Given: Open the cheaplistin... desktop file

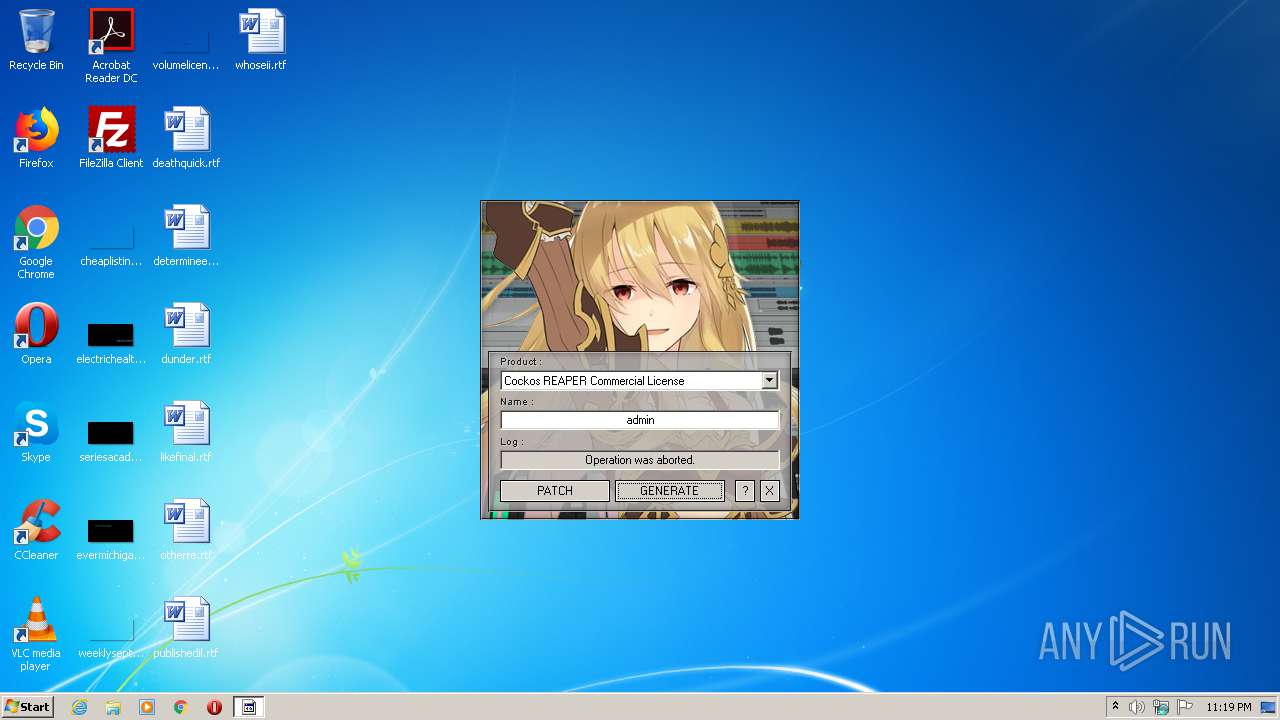Looking at the screenshot, I should [111, 242].
